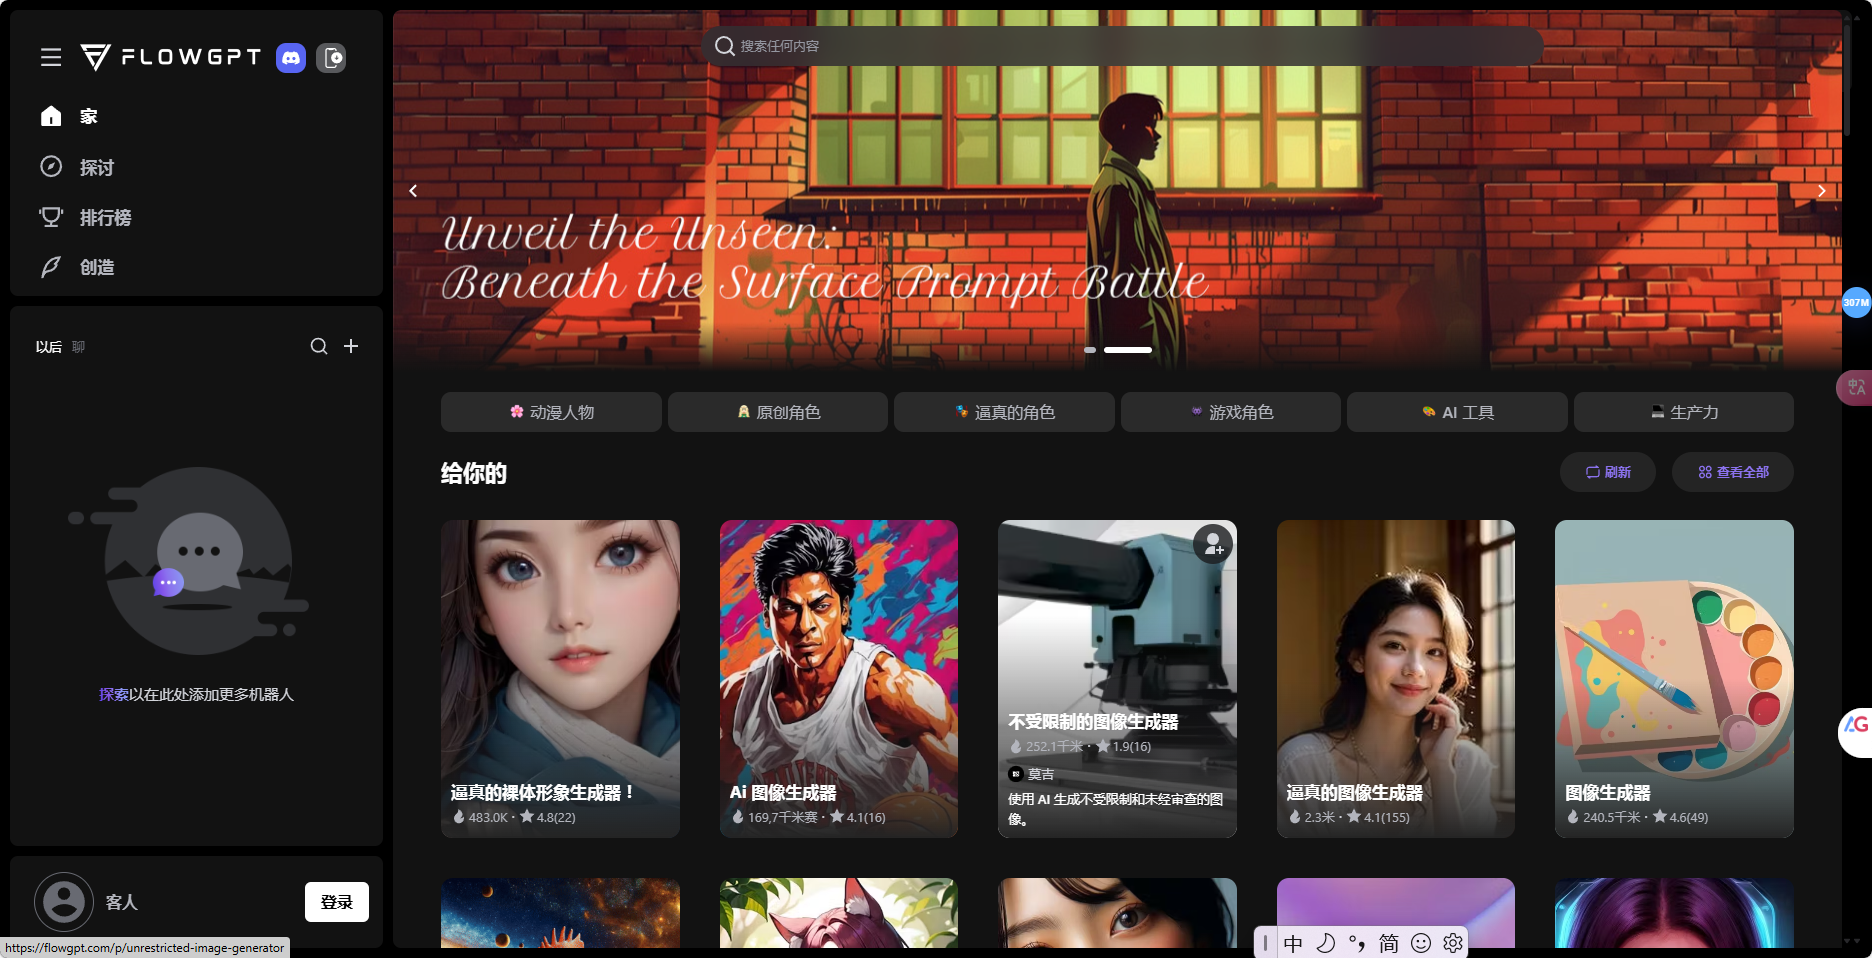Viewport: 1872px width, 958px height.
Task: Go to the next banner slide arrow
Action: tap(1821, 191)
